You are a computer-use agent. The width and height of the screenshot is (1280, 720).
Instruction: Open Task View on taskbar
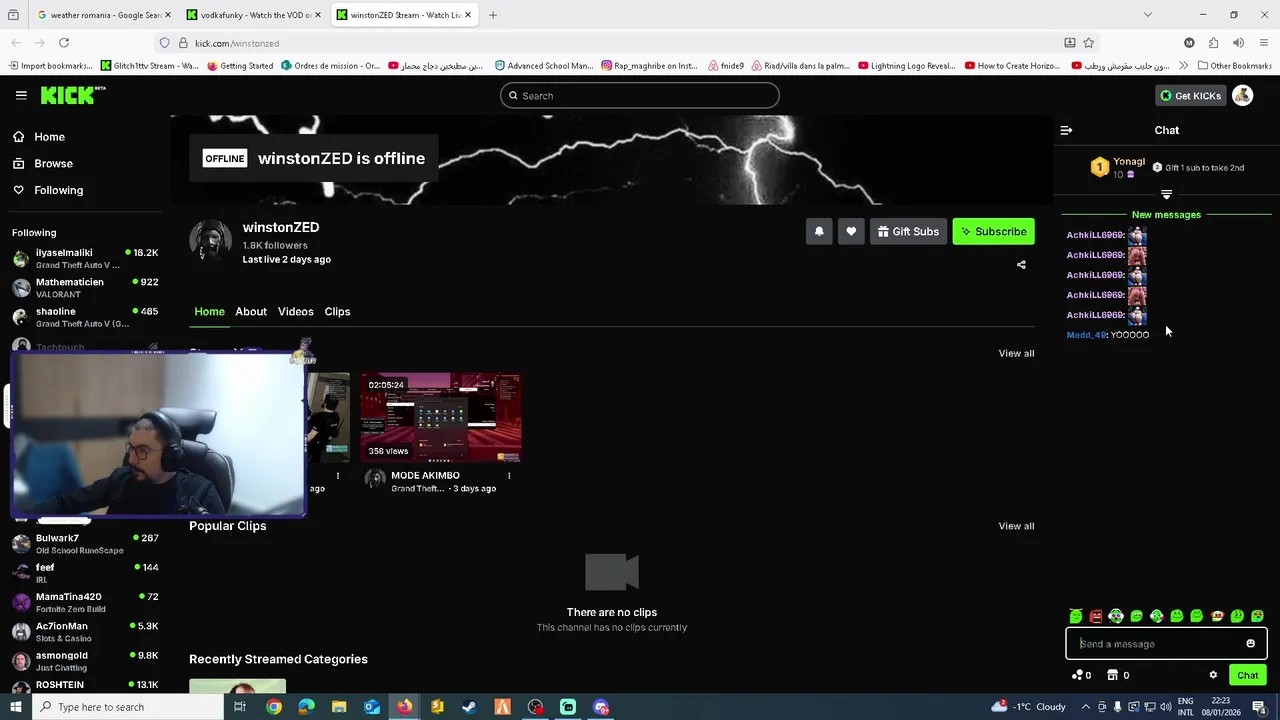coord(239,707)
